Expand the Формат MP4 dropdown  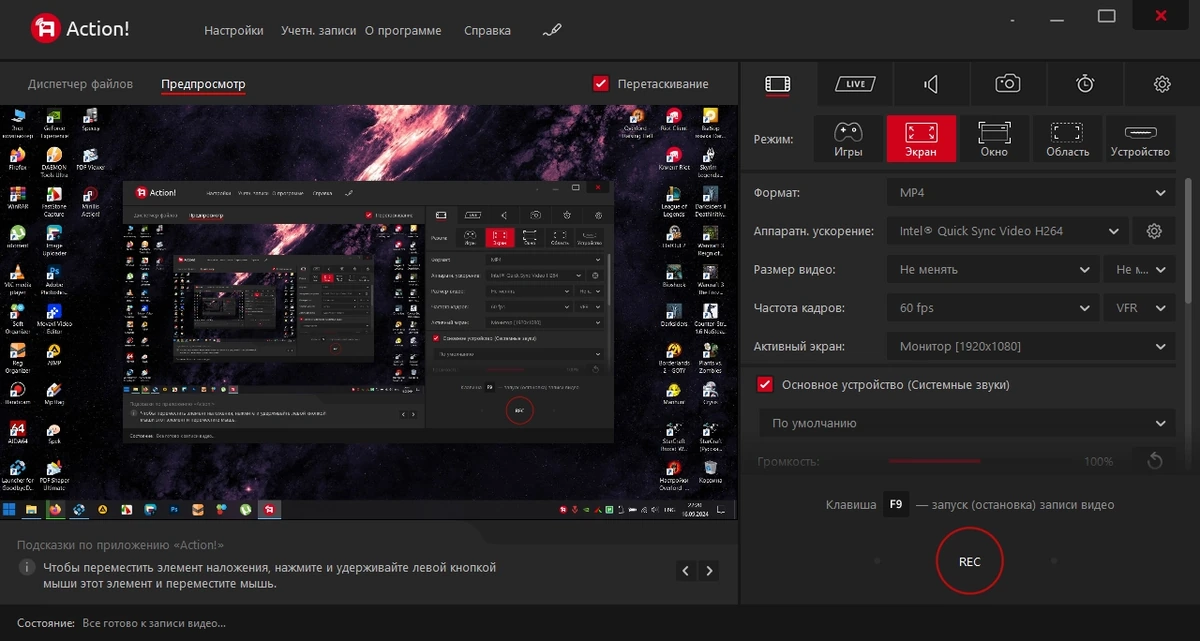1031,193
